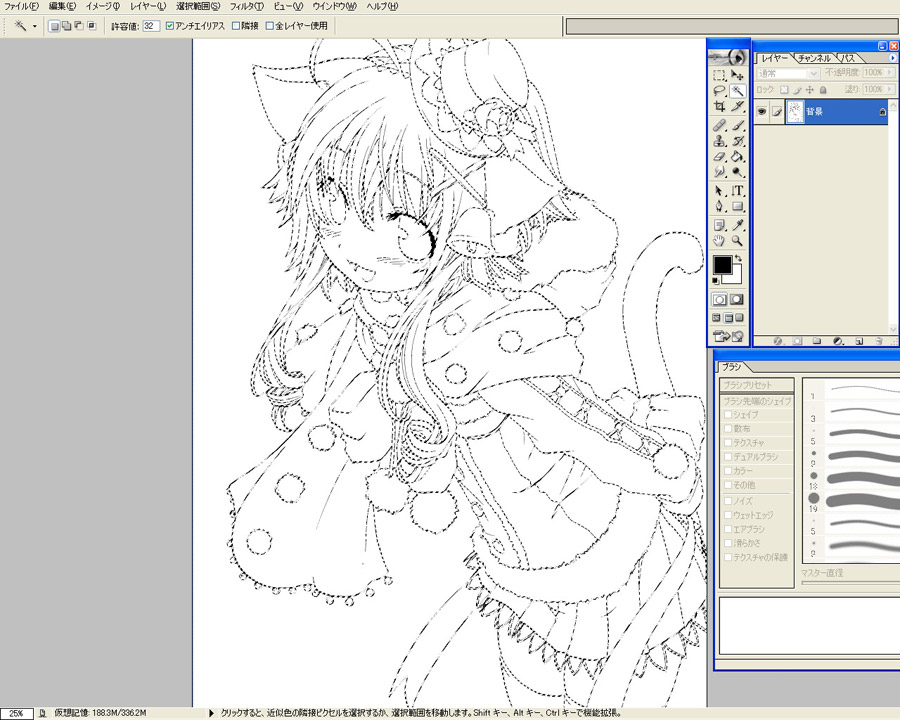The width and height of the screenshot is (900, 720).
Task: Select the Eyedropper tool
Action: [738, 225]
